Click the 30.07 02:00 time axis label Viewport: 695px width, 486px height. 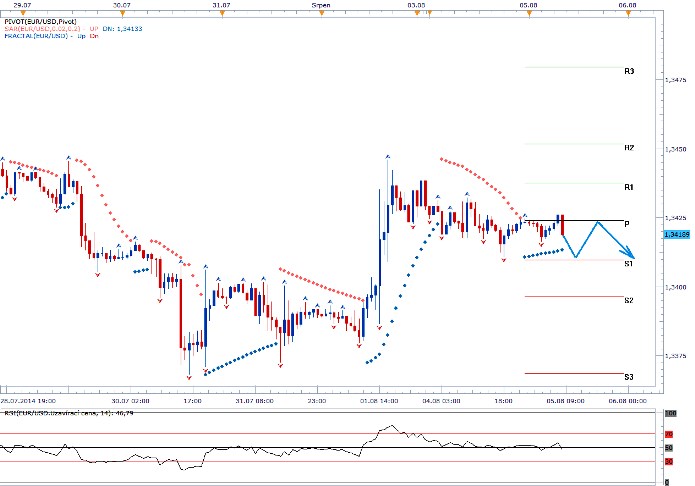pyautogui.click(x=130, y=401)
